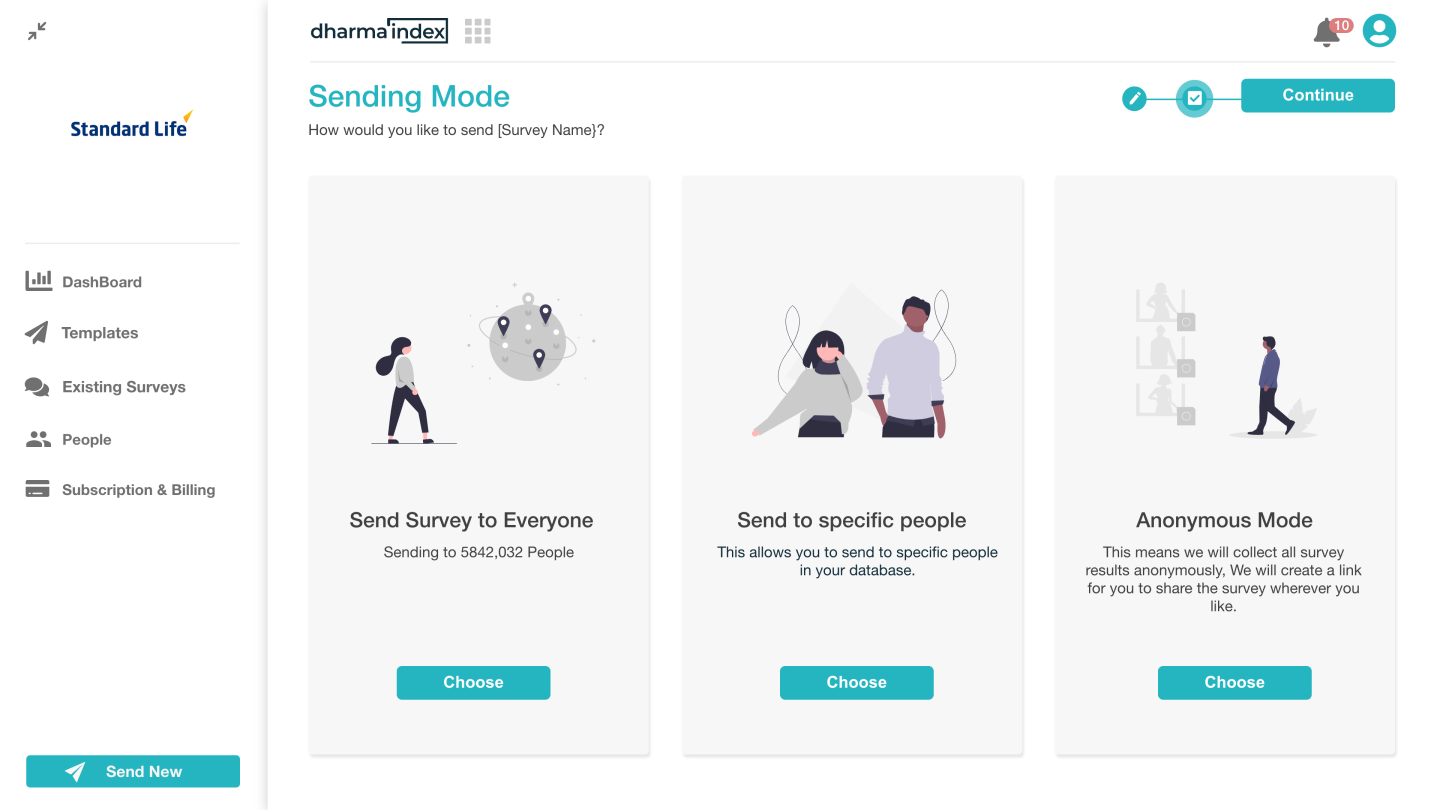Choose Send Survey to Everyone
The image size is (1440, 810).
[x=473, y=683]
